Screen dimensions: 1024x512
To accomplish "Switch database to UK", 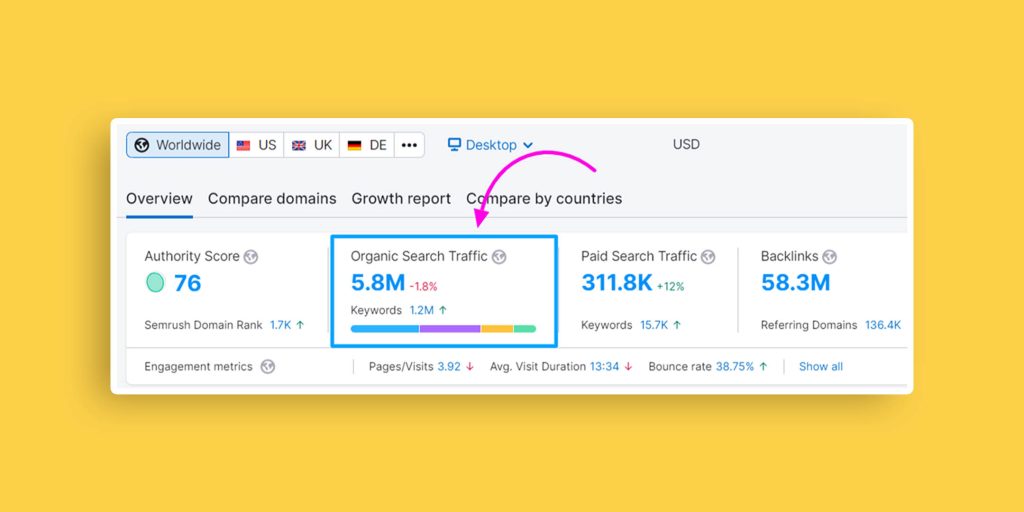I will (312, 145).
